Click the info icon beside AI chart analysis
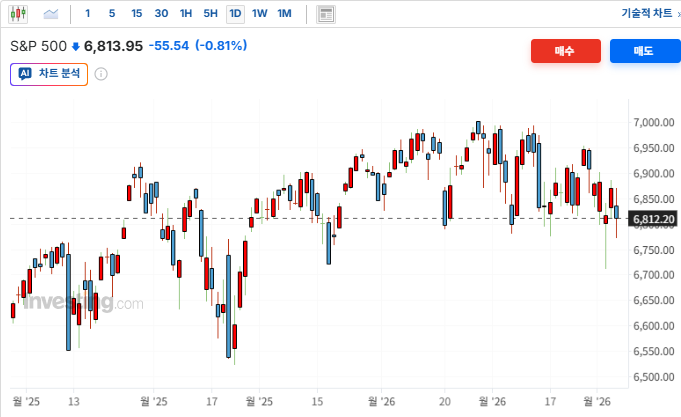 [x=101, y=74]
